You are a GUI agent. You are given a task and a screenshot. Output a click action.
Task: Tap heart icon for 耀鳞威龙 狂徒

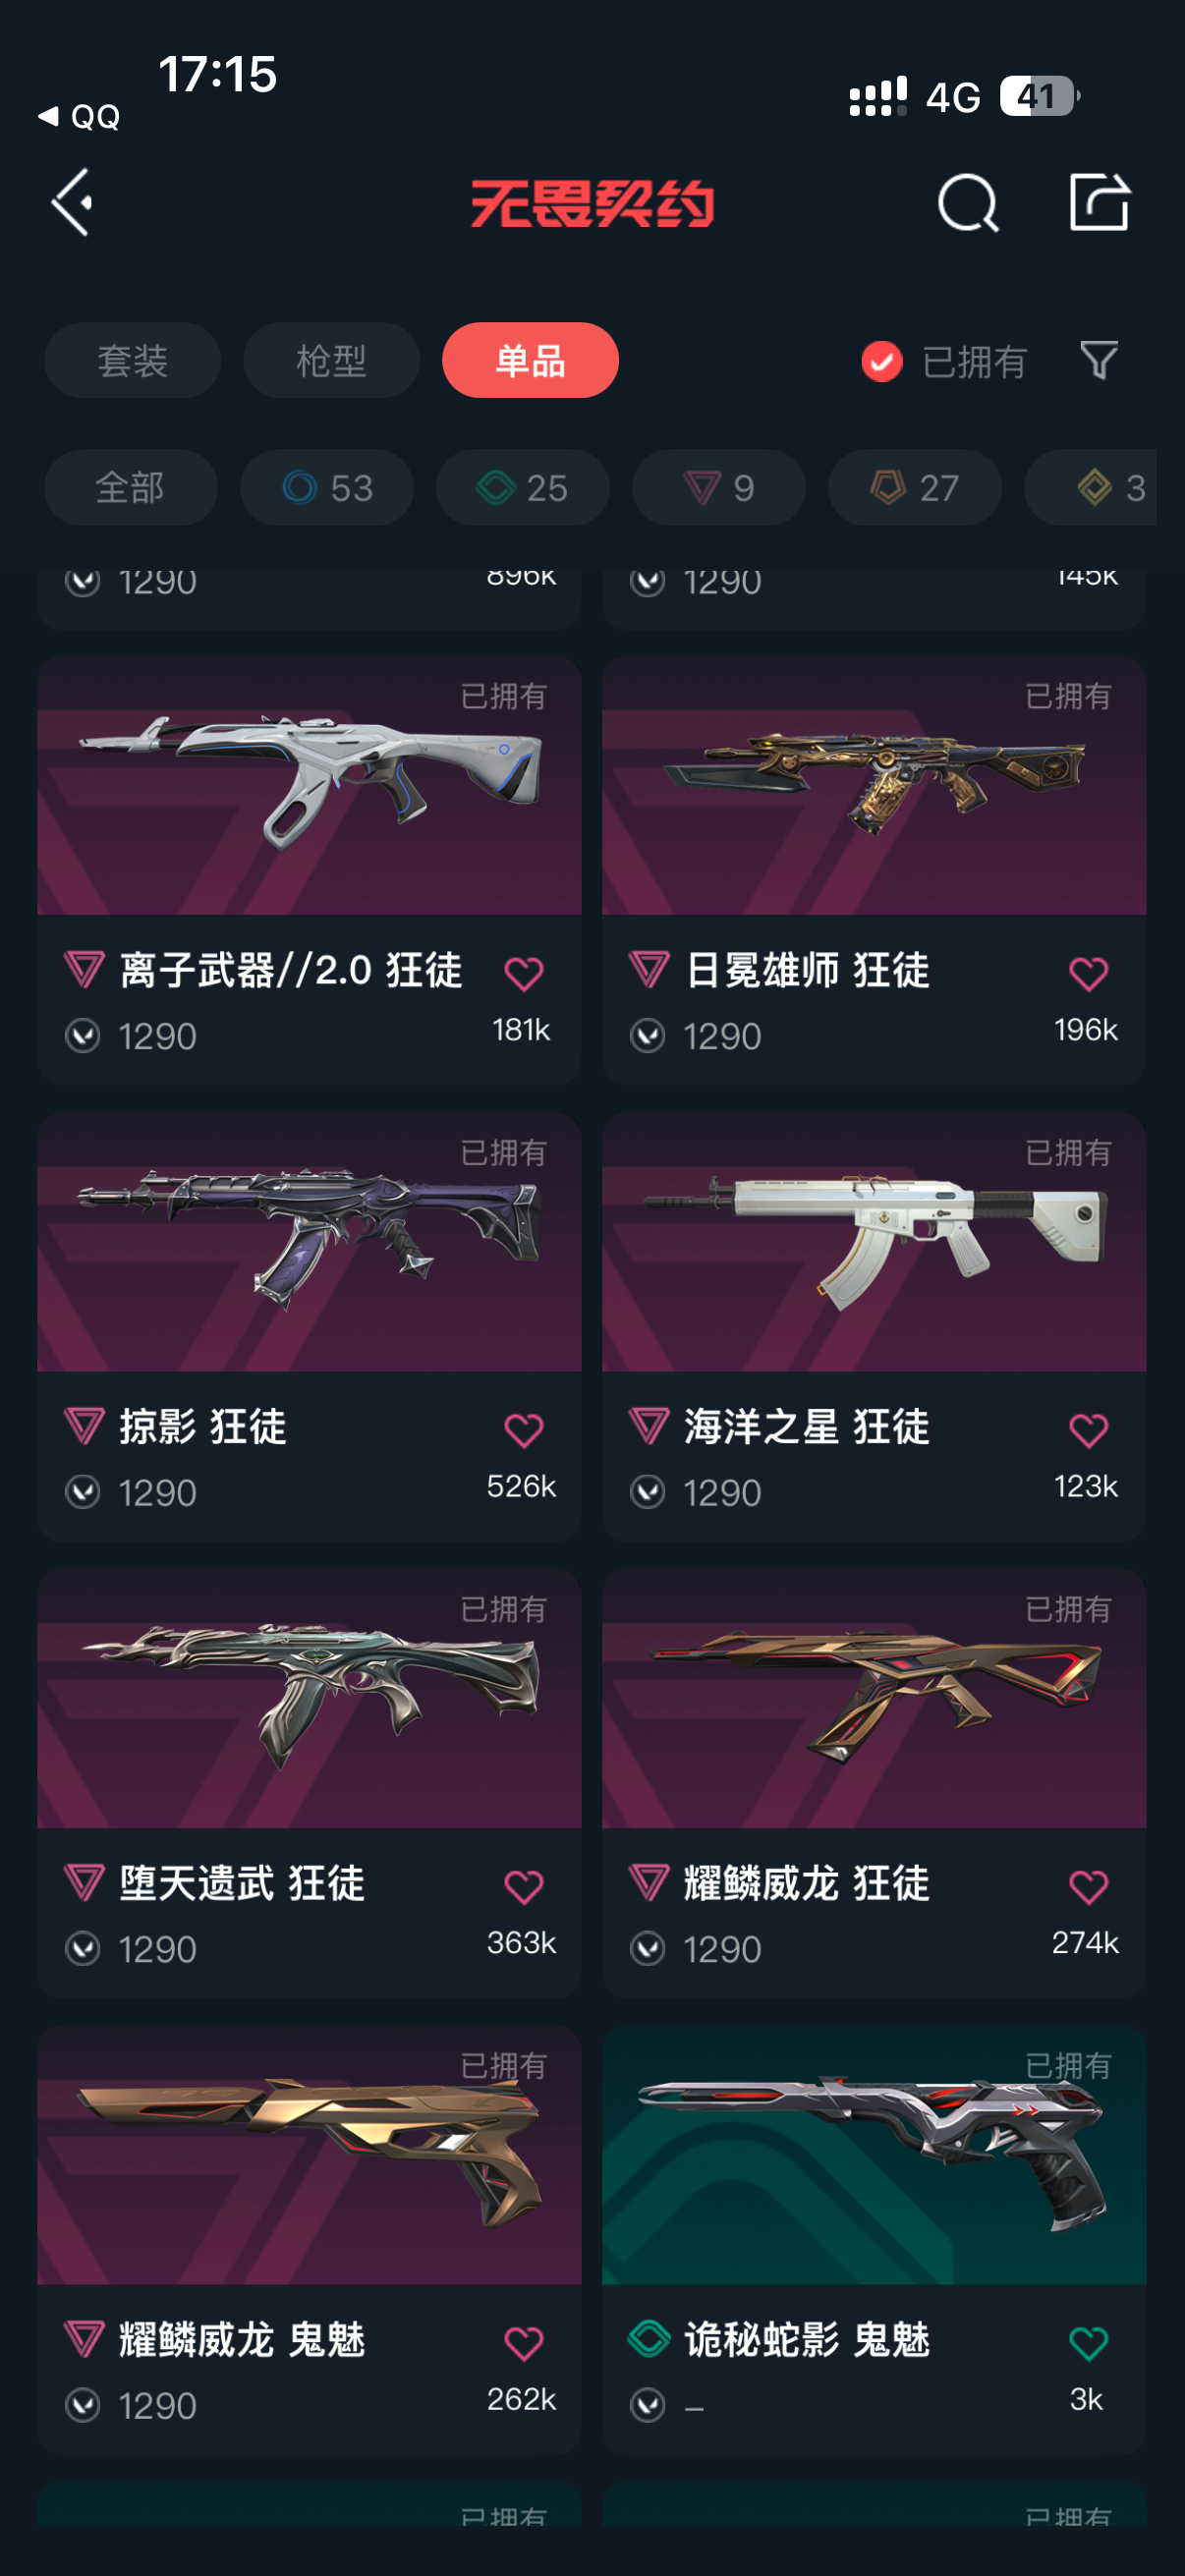point(1088,1887)
